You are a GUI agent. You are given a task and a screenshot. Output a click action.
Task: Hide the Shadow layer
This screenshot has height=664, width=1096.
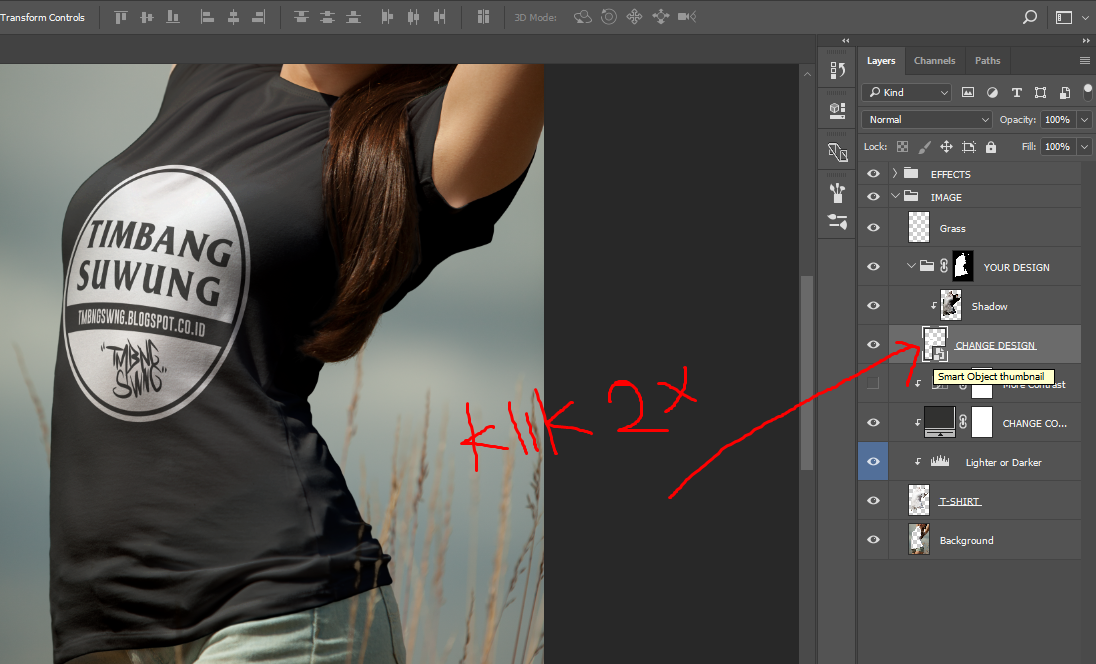(873, 305)
